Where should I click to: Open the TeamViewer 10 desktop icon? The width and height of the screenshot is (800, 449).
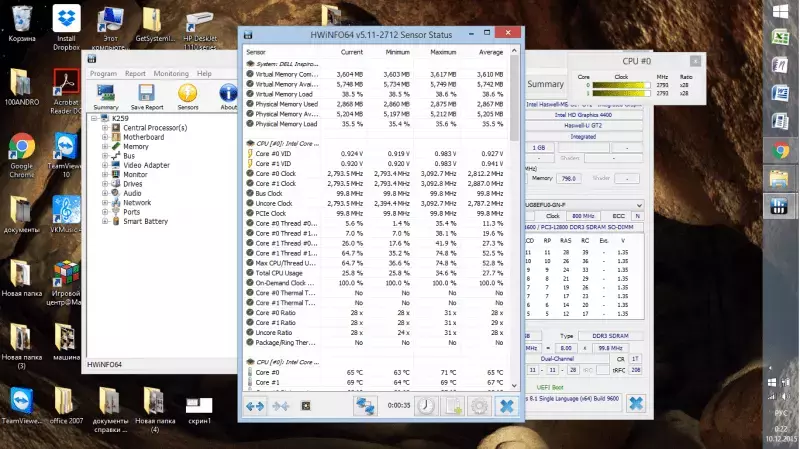[x=66, y=156]
